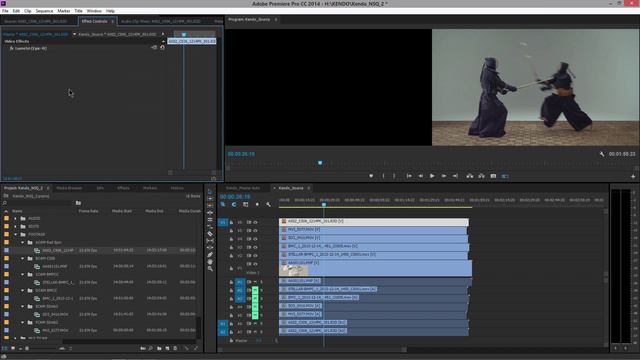The height and width of the screenshot is (360, 640).
Task: Collapse the ECAM 5Dmk3 bin
Action: click(x=22, y=306)
